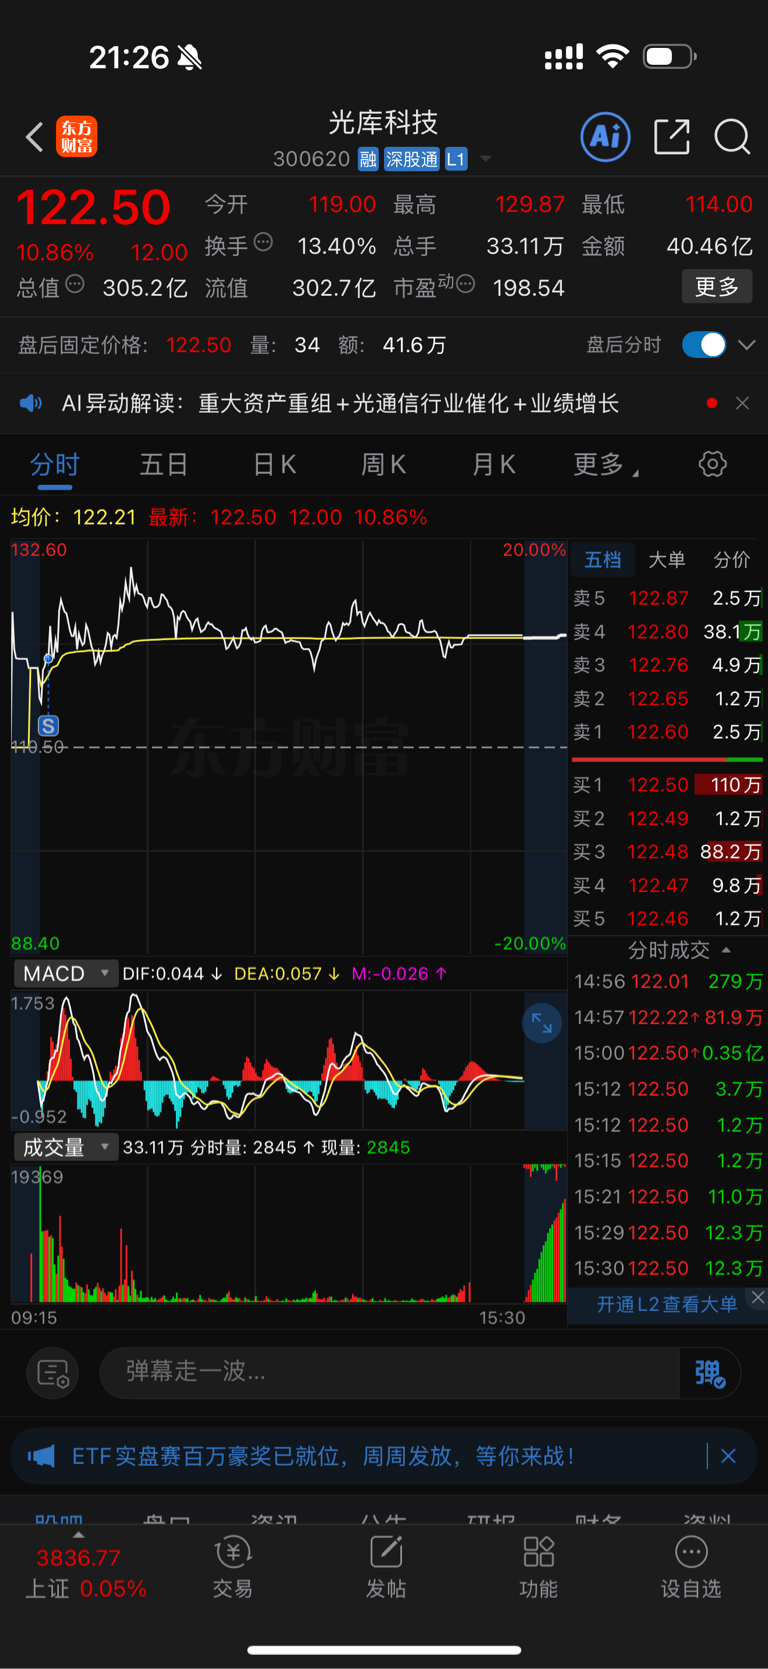Tap the megaphone icon in ETF banner
Image resolution: width=768 pixels, height=1669 pixels.
41,1456
